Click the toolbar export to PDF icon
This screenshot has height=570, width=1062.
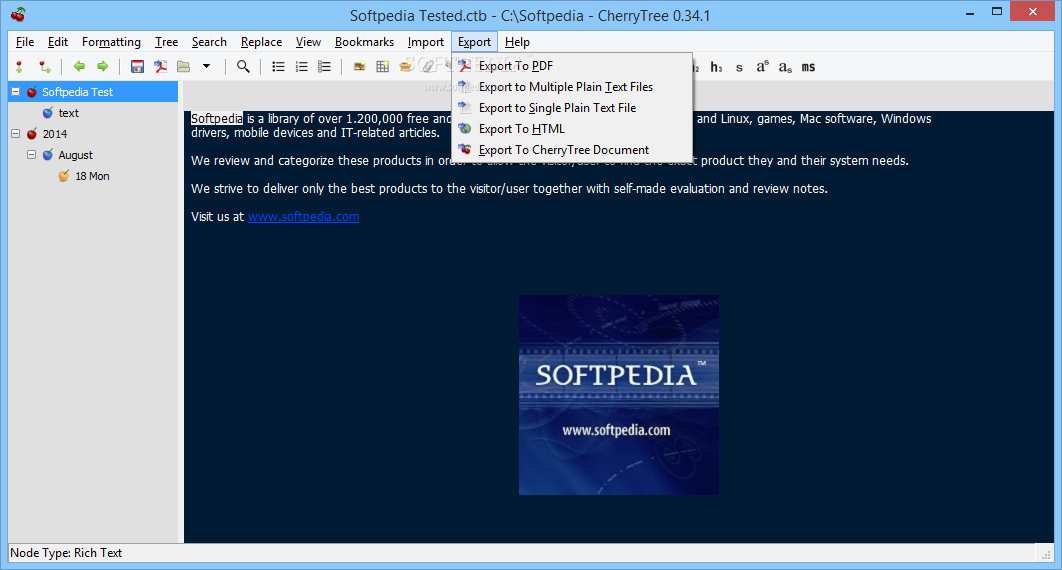[161, 66]
